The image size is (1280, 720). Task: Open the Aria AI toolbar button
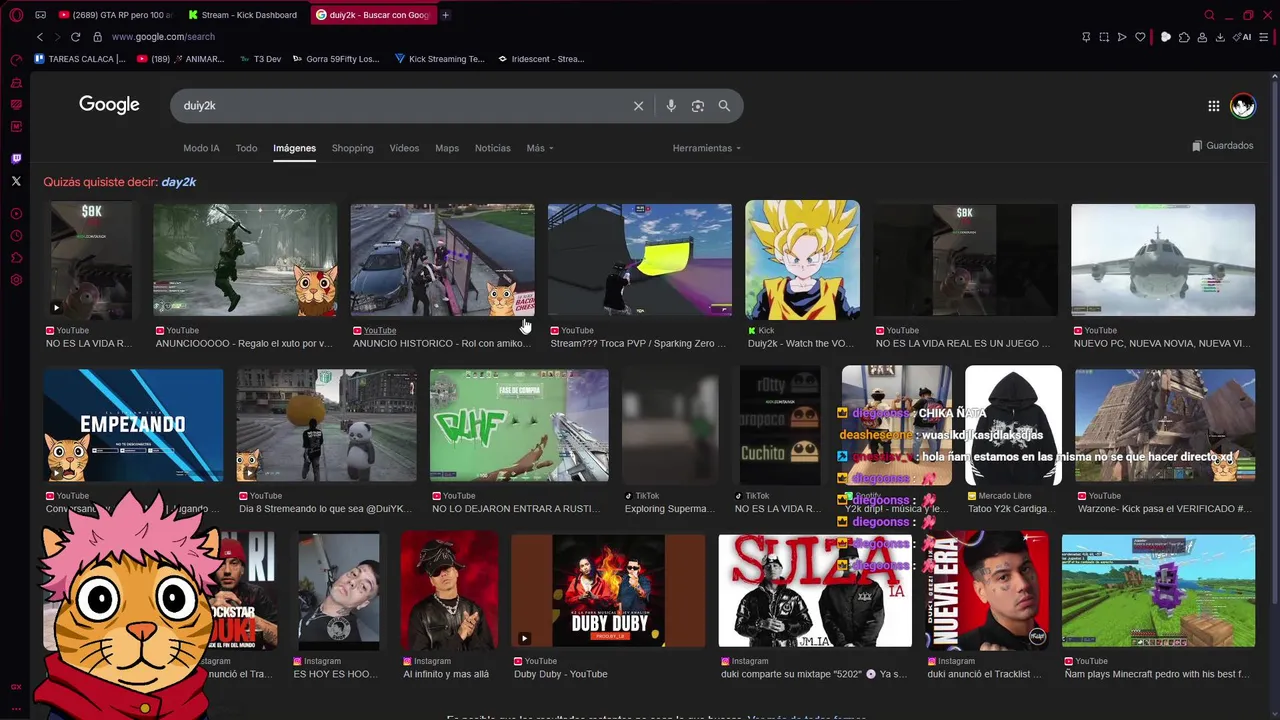tap(1244, 37)
